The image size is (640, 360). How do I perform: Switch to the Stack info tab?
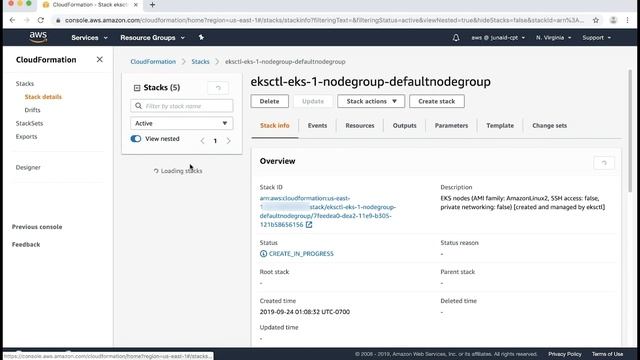click(275, 126)
